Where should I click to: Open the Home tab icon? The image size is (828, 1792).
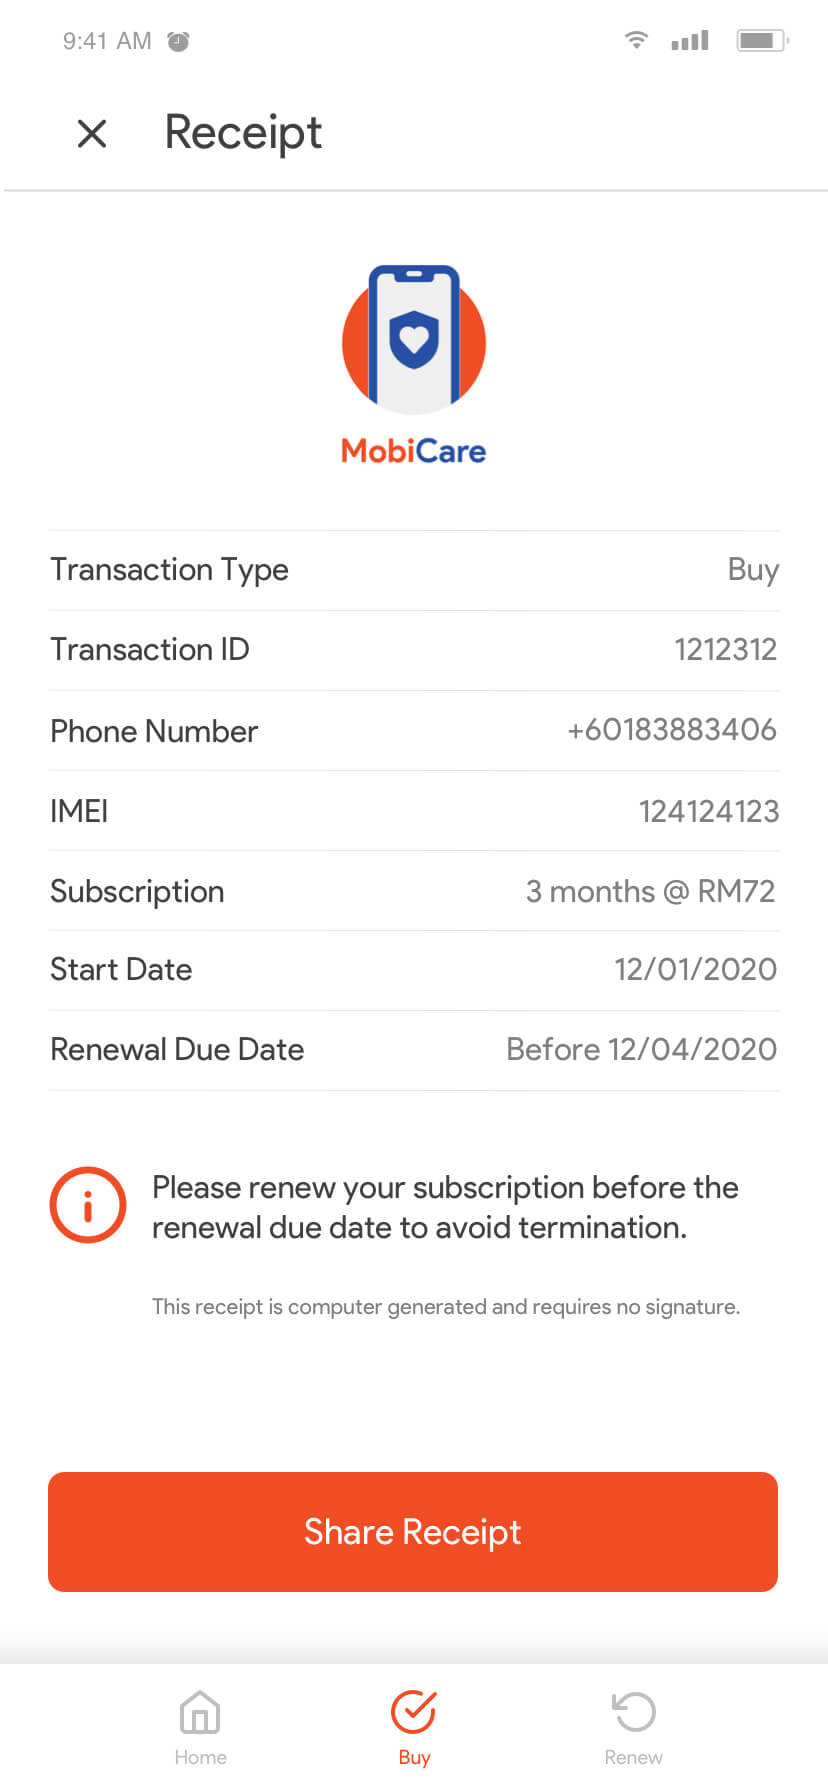pos(200,1712)
